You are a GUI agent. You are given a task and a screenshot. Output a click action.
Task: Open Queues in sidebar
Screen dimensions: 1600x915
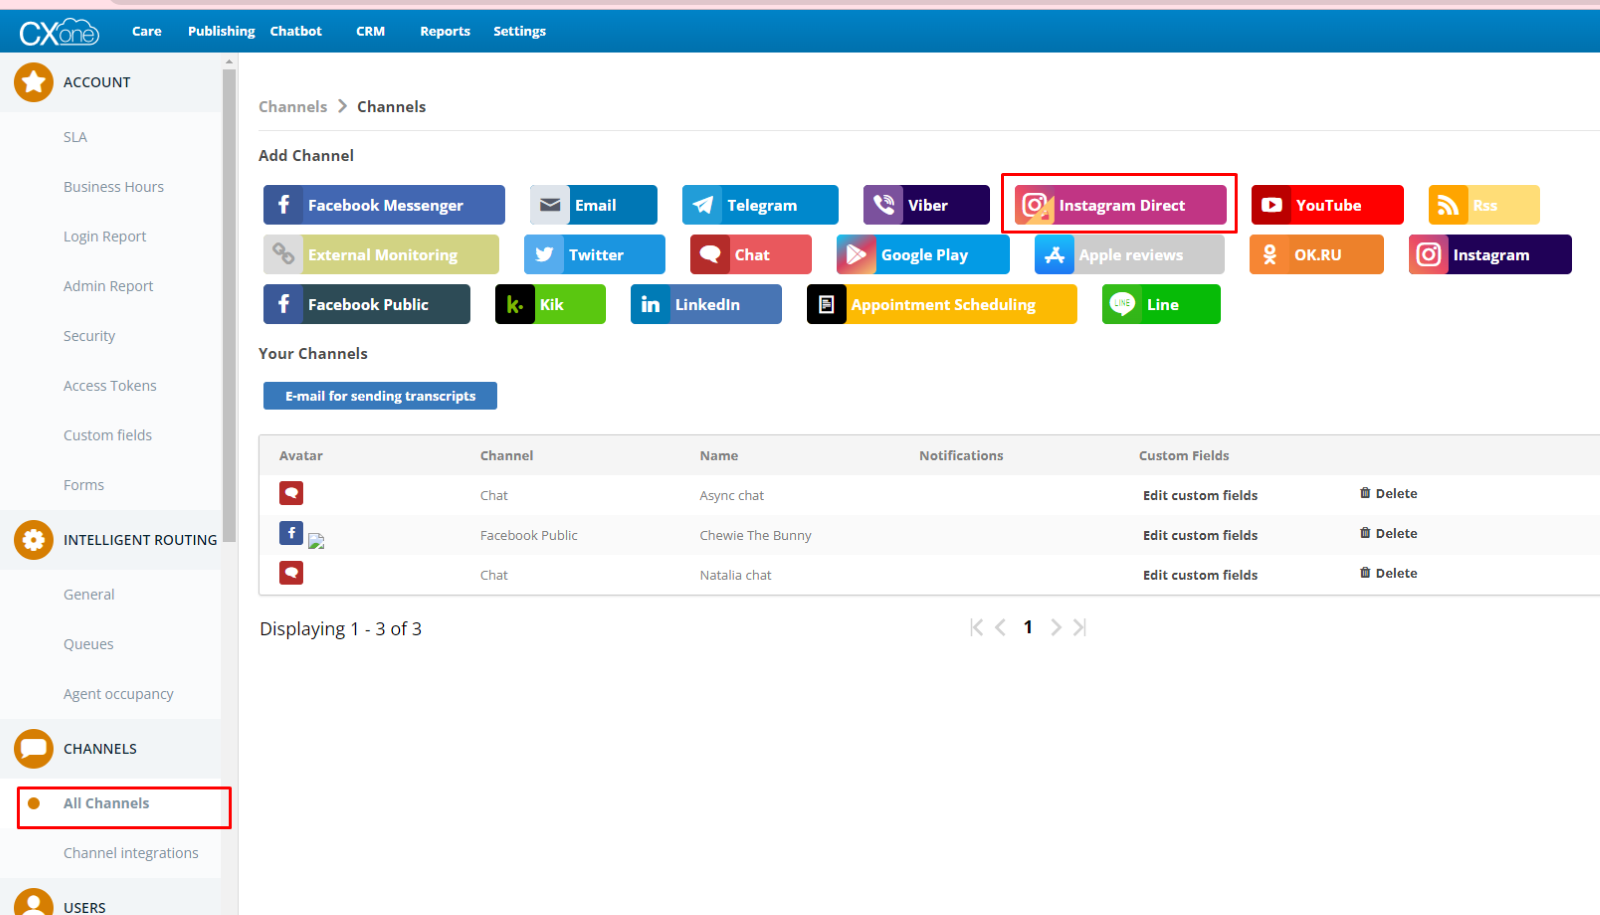[x=88, y=644]
